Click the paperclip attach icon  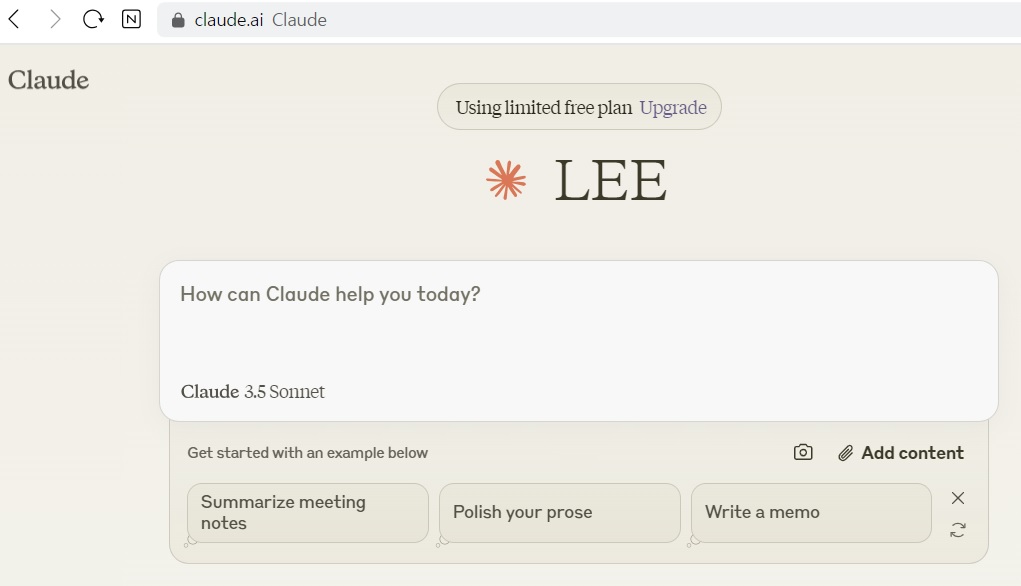(x=845, y=453)
